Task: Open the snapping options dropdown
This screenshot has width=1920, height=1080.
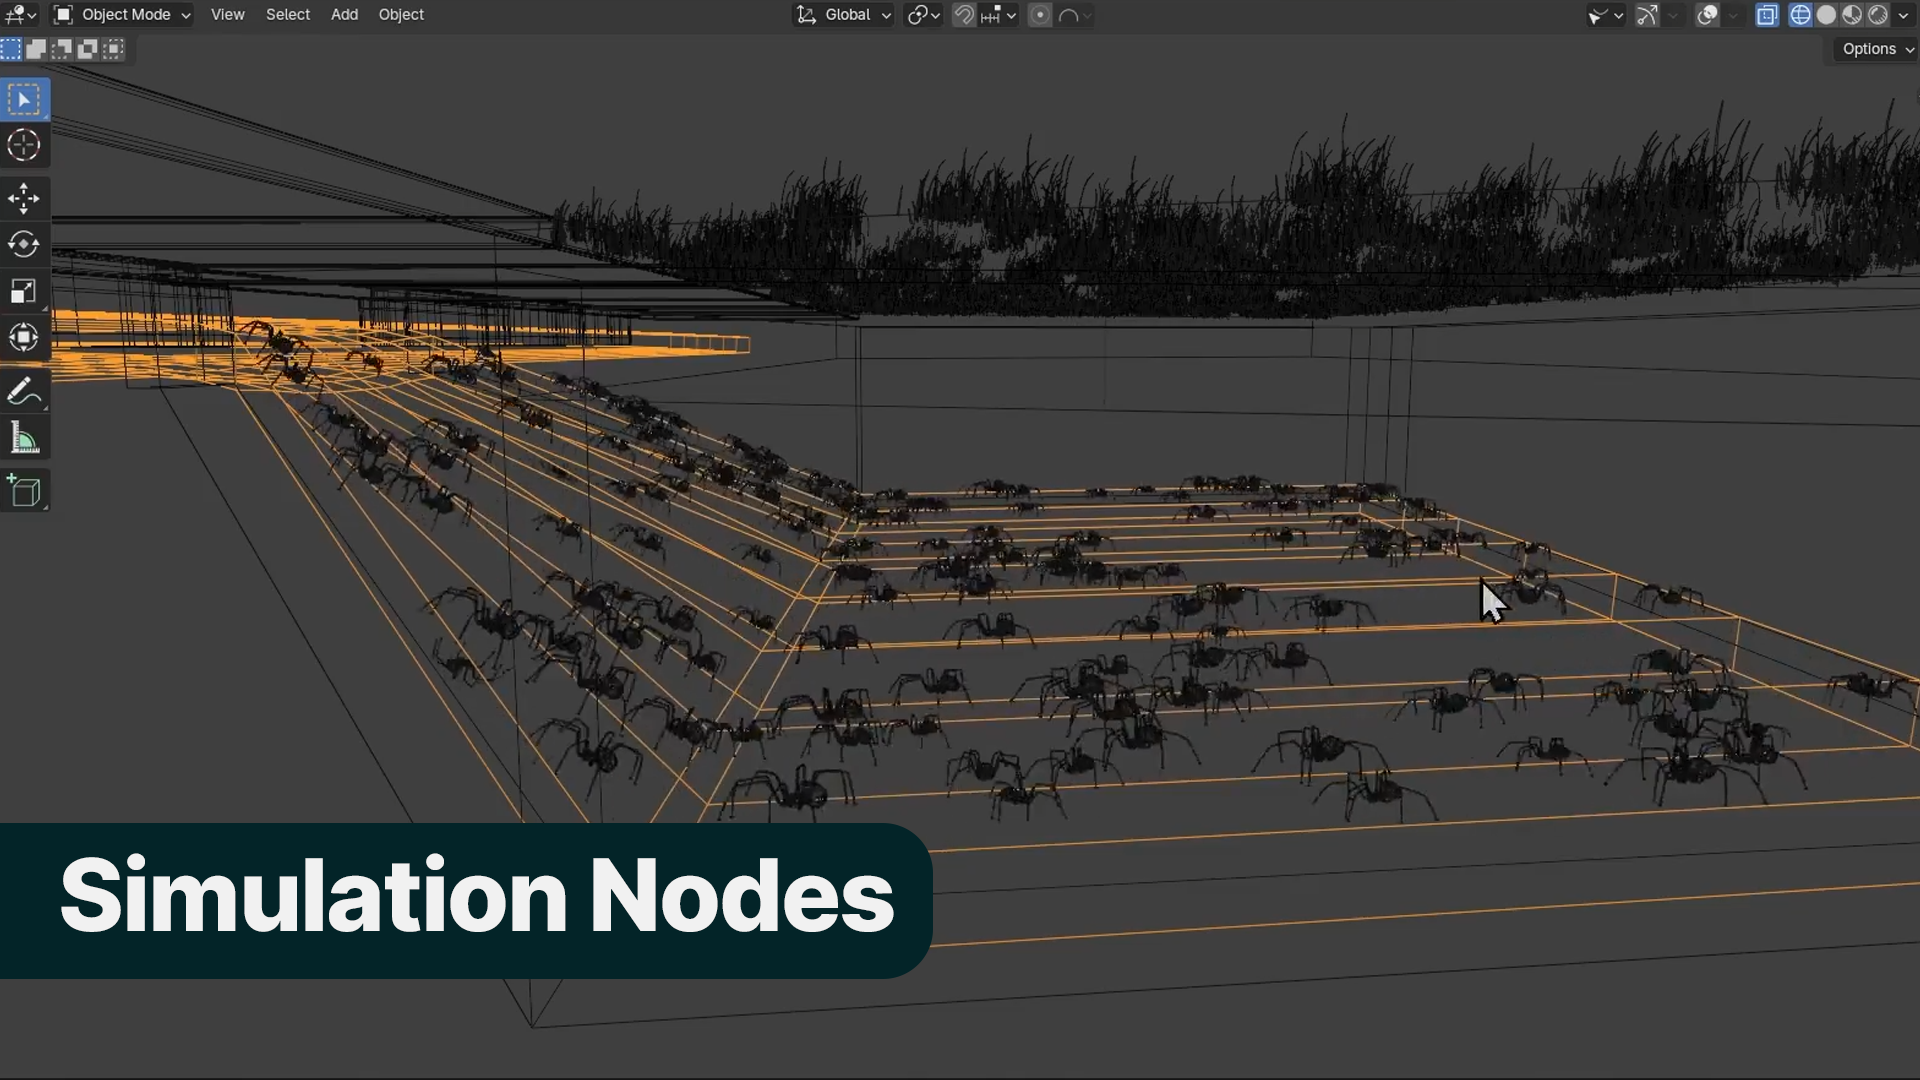Action: [x=998, y=15]
